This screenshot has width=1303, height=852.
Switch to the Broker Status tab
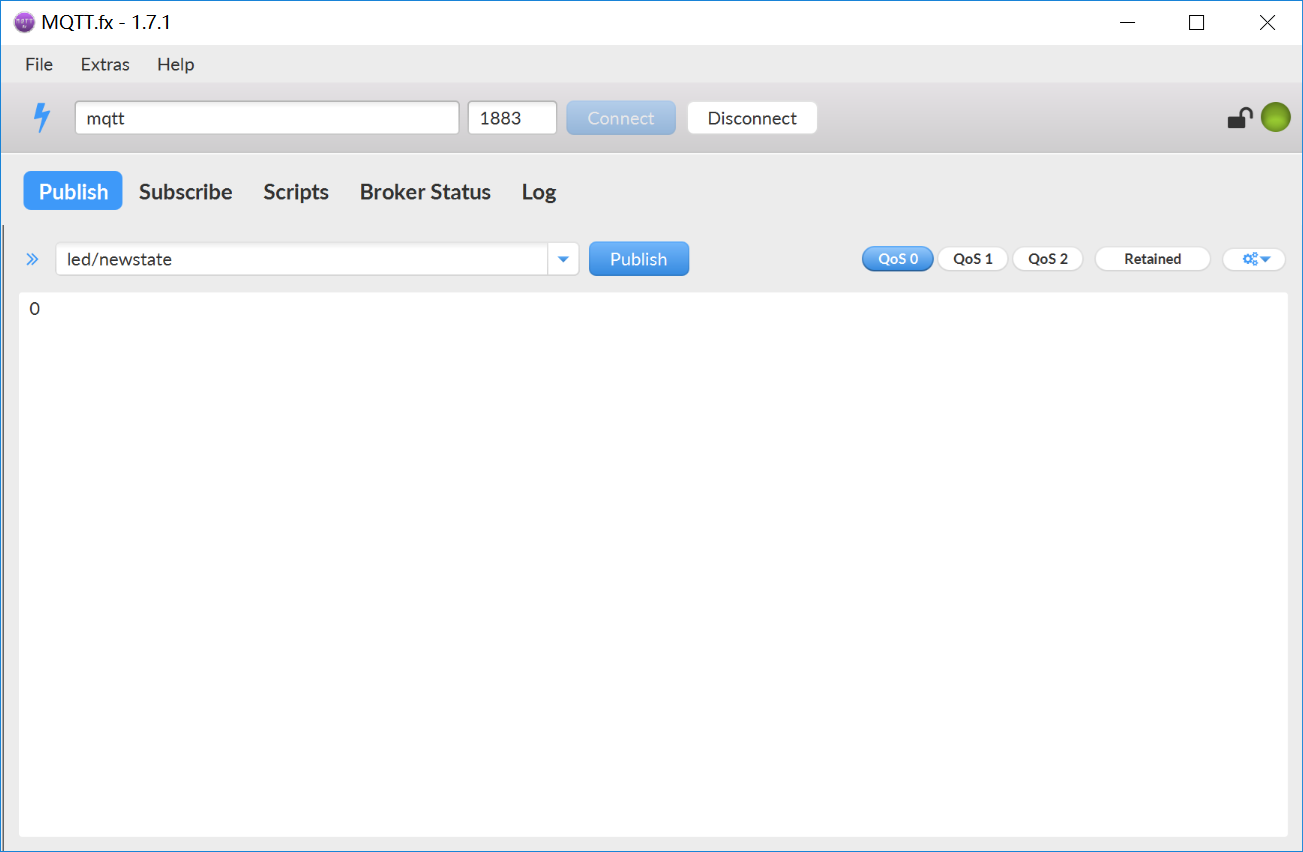click(x=425, y=191)
